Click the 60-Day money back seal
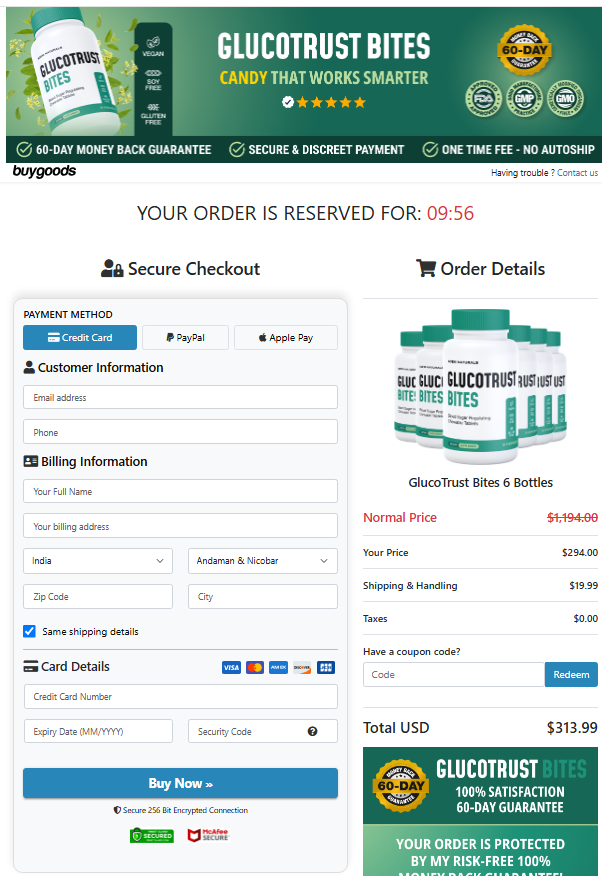The image size is (602, 876). (x=524, y=50)
